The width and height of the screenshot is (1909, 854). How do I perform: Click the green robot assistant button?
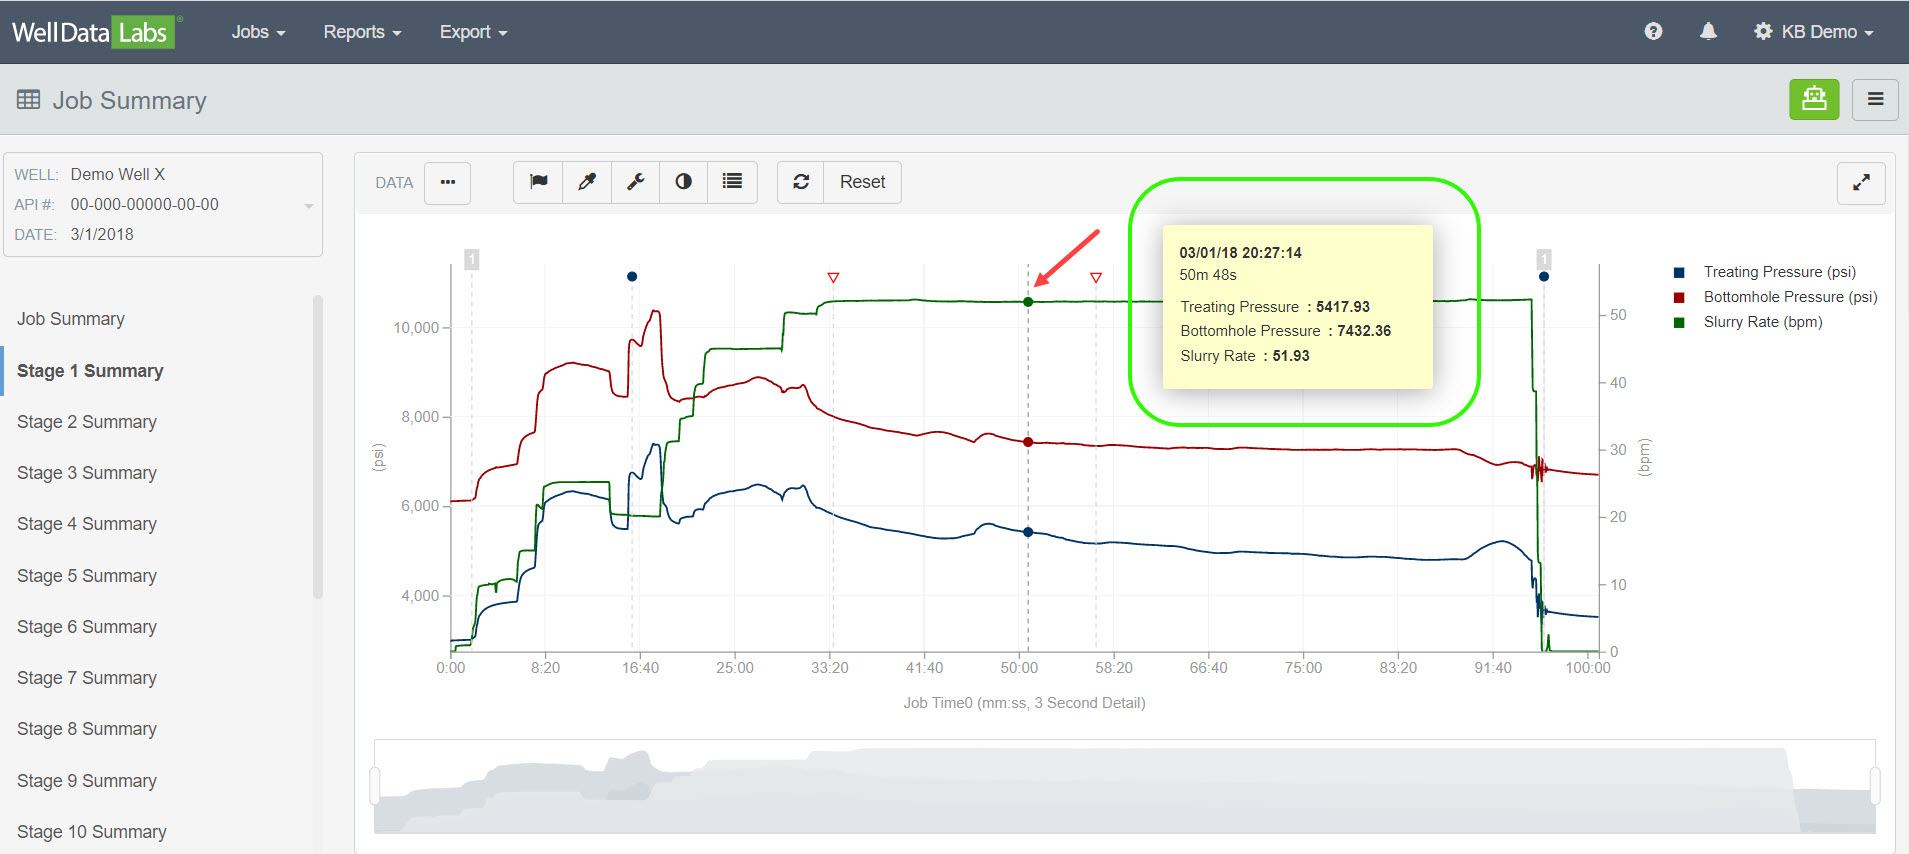[1814, 99]
